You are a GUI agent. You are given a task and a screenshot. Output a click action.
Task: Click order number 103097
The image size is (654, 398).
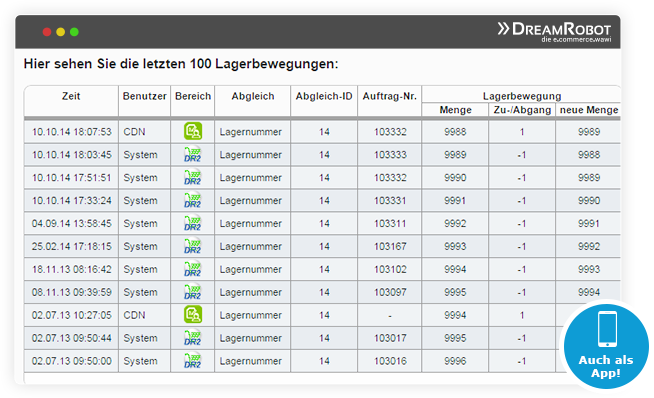390,292
